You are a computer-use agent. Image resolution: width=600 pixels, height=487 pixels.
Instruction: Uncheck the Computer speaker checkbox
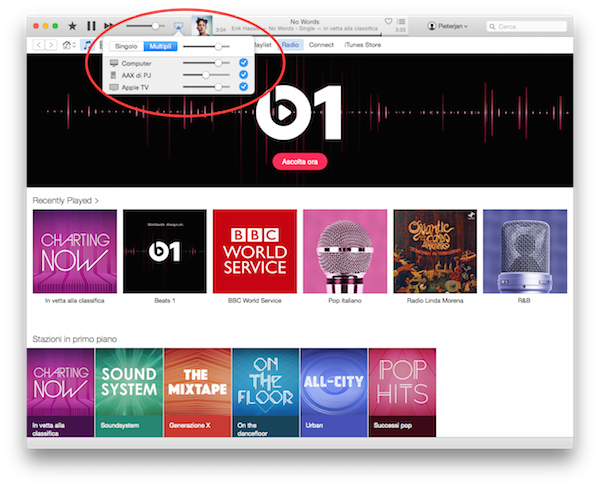(x=243, y=62)
